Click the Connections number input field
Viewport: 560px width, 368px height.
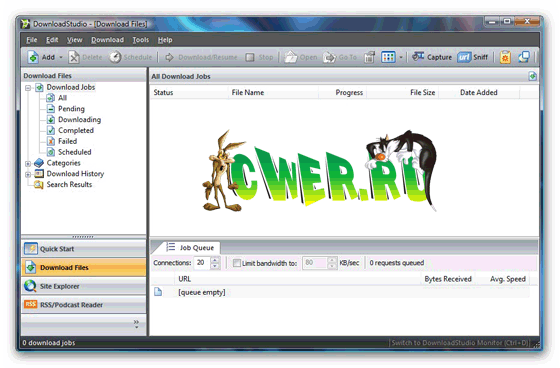pyautogui.click(x=202, y=263)
